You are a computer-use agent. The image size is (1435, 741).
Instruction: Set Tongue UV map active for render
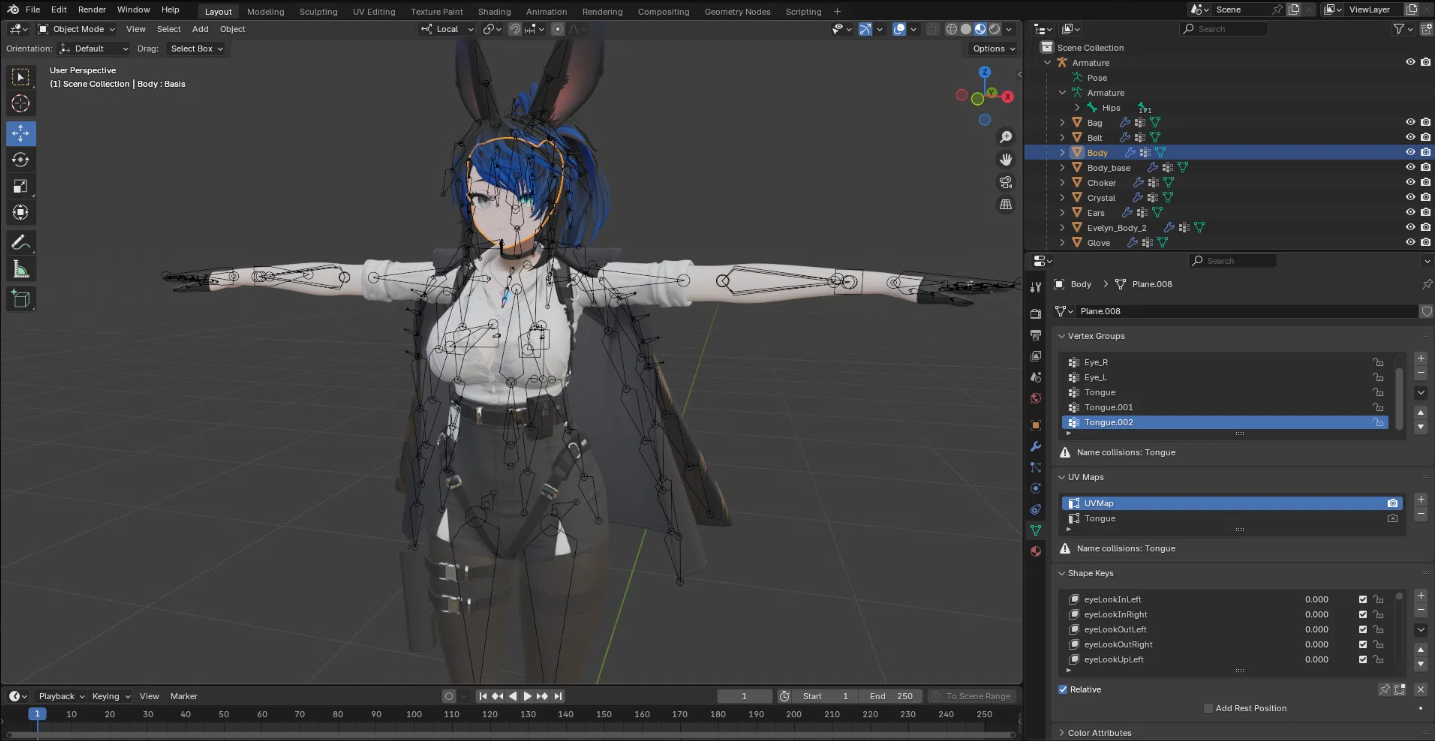(1392, 518)
